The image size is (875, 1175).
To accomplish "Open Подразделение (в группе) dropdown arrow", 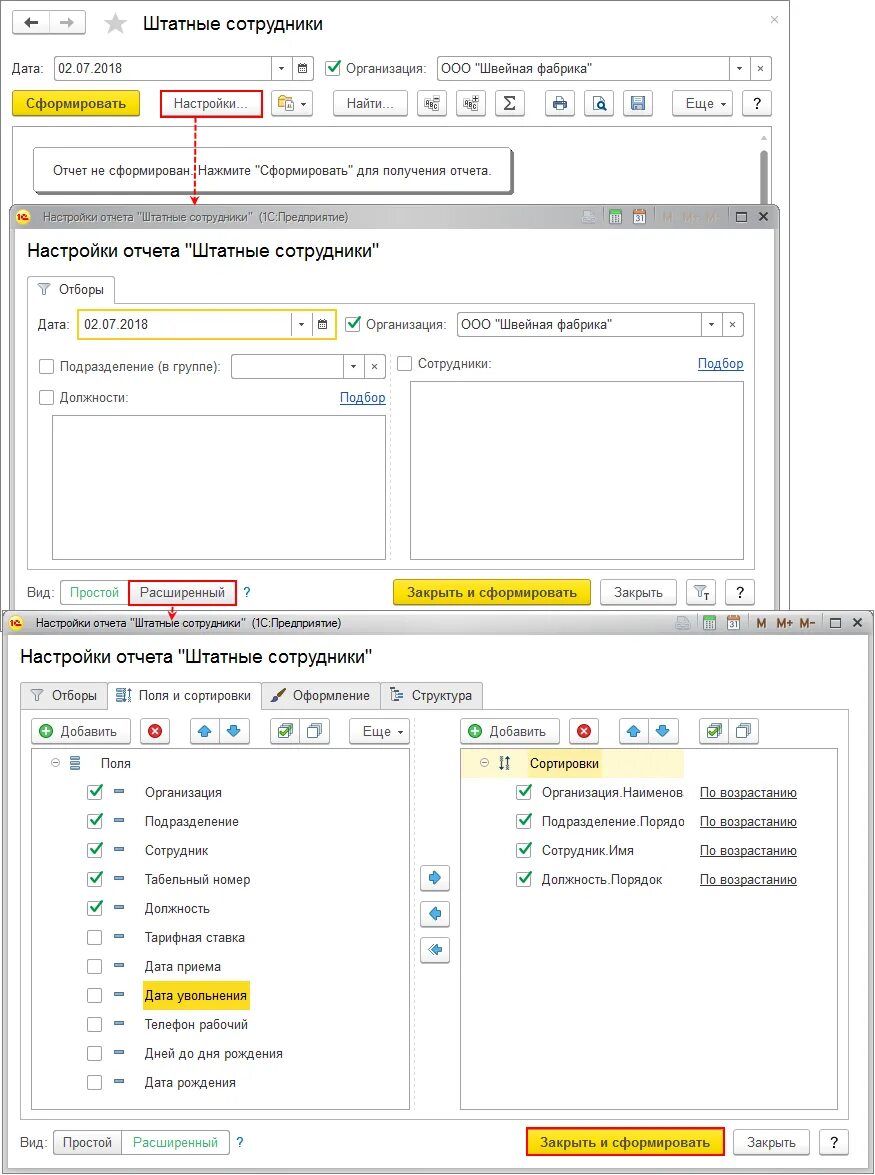I will (353, 366).
